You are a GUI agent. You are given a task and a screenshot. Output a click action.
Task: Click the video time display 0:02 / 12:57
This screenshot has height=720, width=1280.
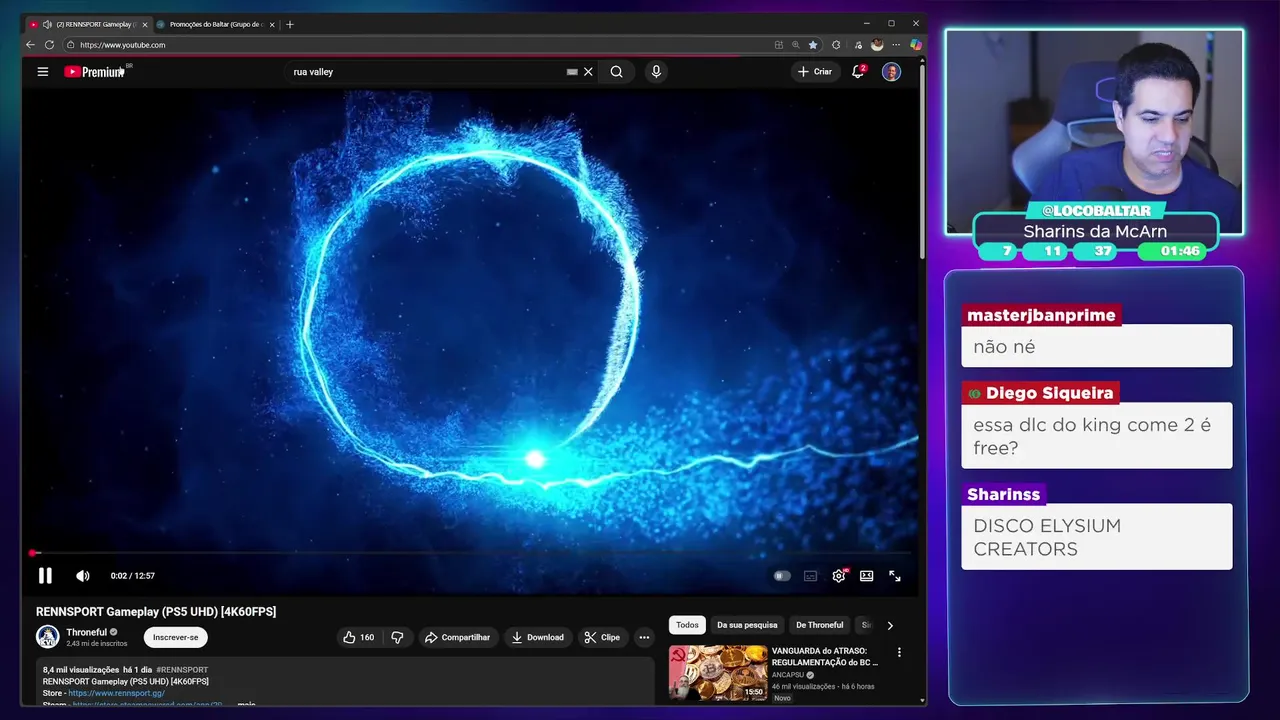click(132, 576)
